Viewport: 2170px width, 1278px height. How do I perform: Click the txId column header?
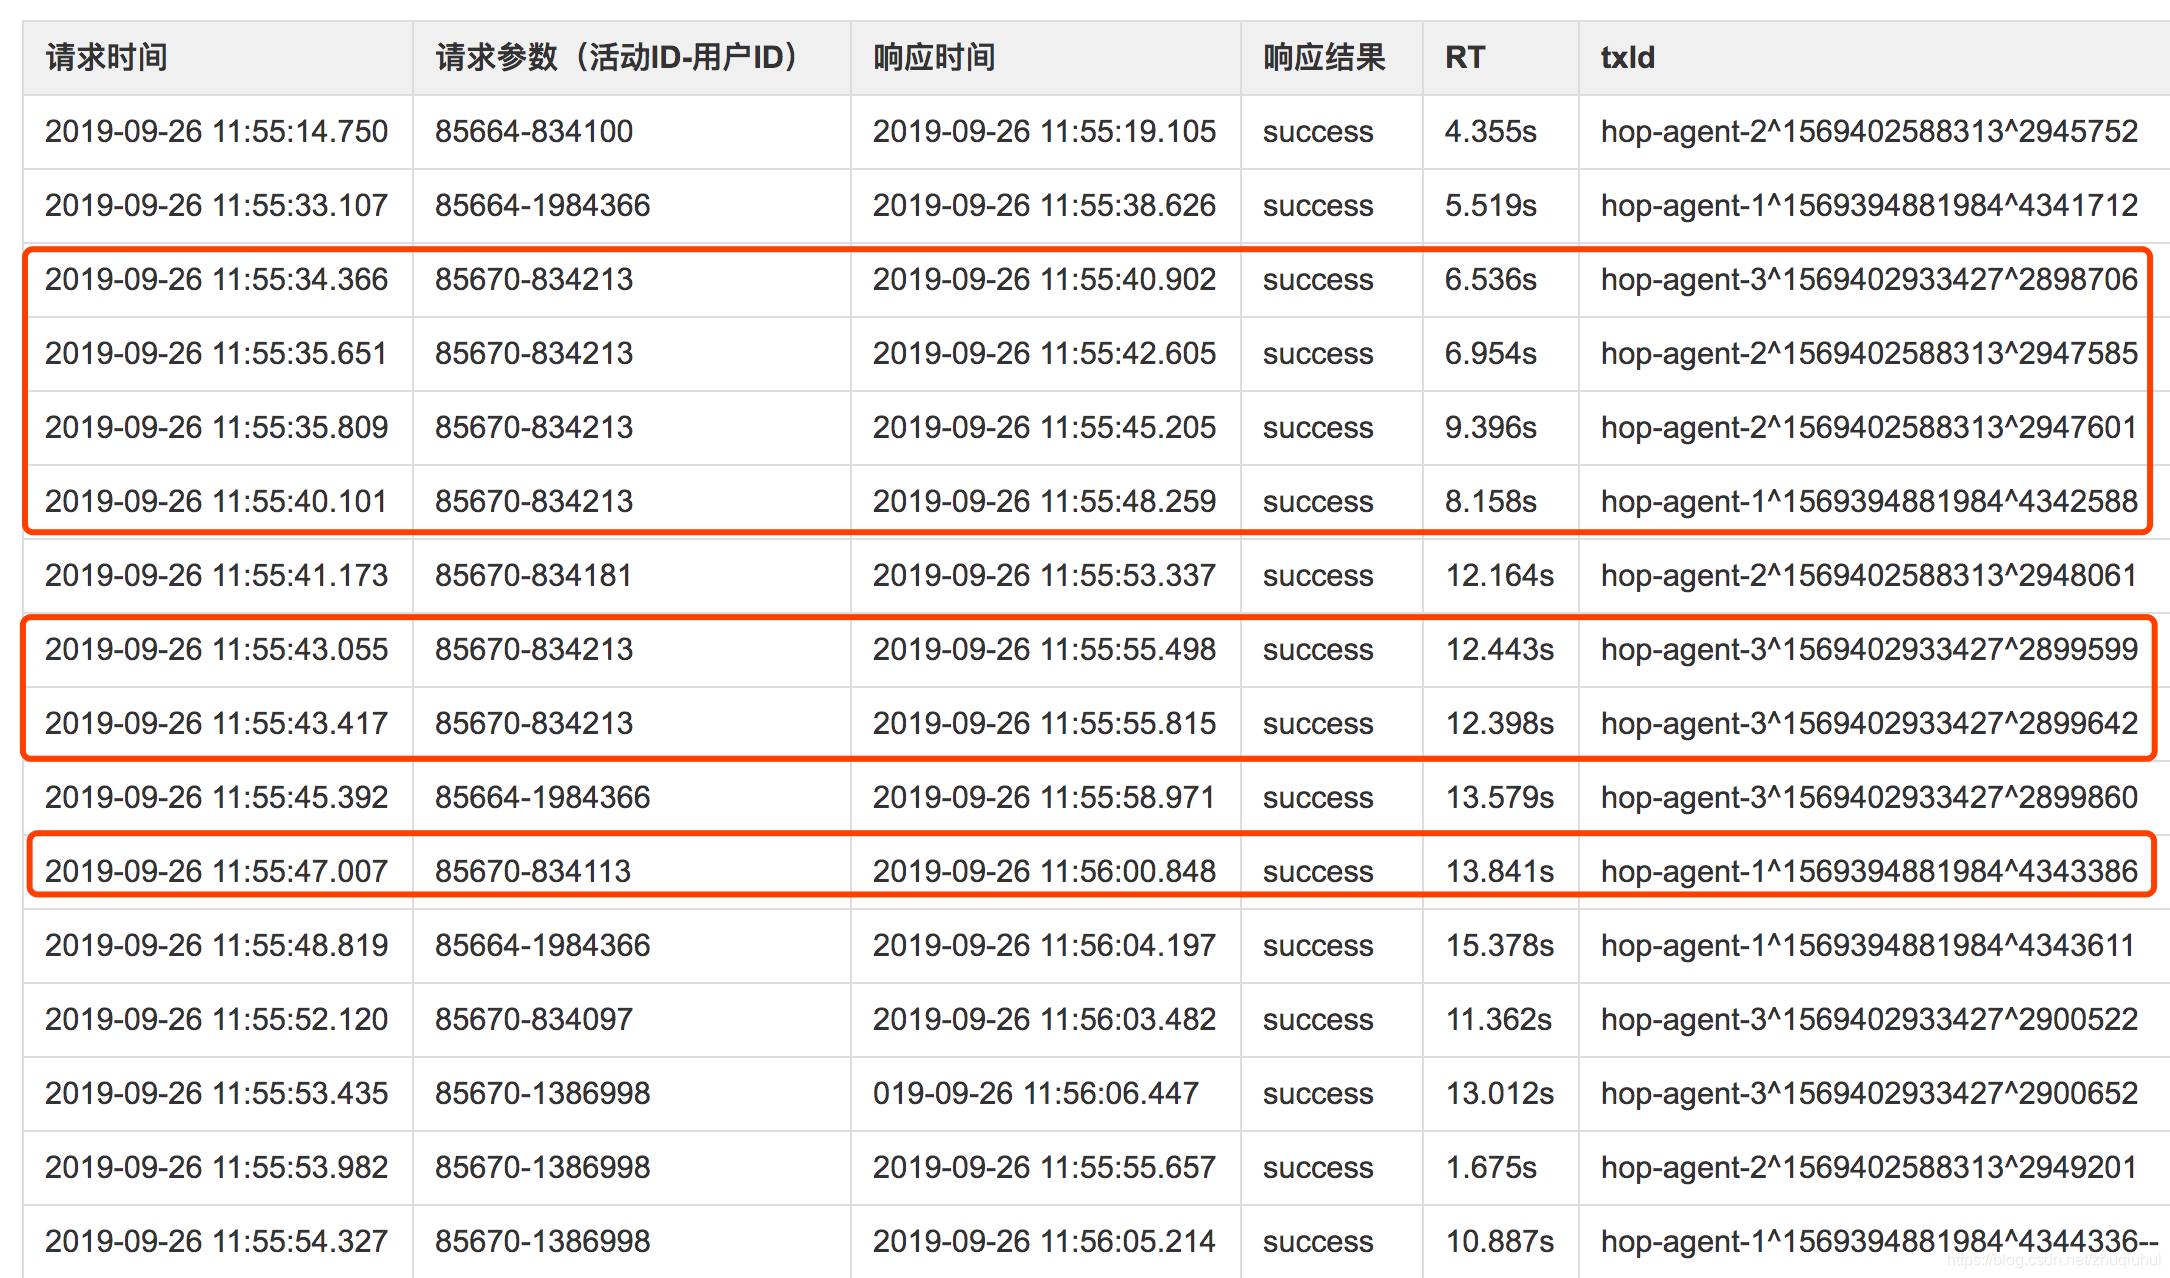tap(1628, 58)
